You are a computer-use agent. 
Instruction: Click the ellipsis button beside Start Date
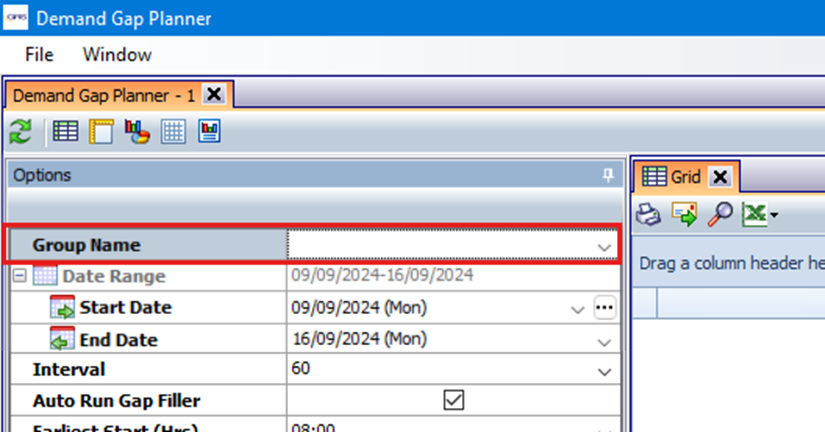(x=604, y=308)
